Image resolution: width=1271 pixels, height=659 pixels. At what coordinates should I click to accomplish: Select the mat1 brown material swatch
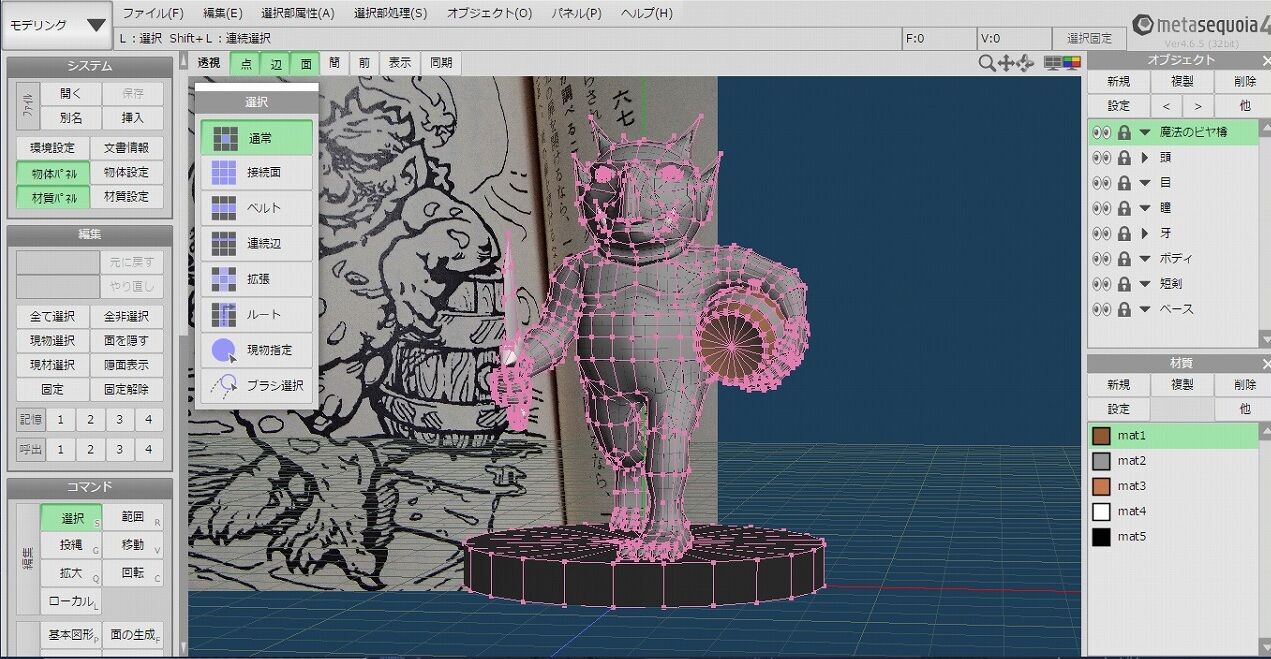point(1101,436)
